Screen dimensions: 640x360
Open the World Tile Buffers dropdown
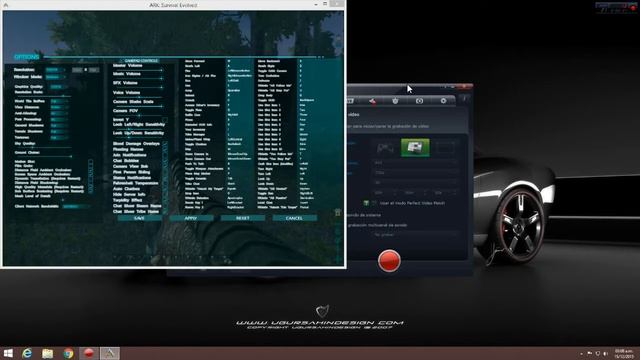pyautogui.click(x=59, y=101)
